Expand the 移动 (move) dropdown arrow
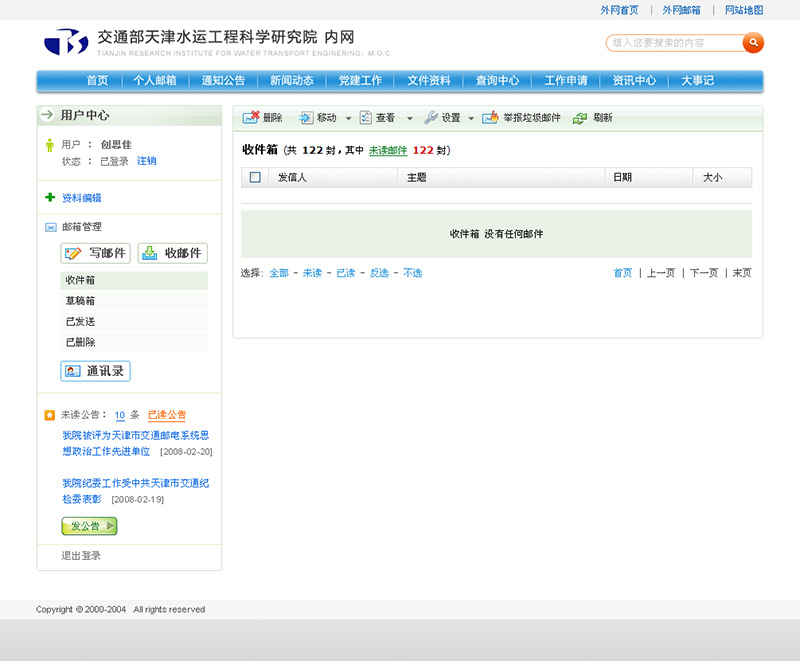800x661 pixels. [349, 118]
